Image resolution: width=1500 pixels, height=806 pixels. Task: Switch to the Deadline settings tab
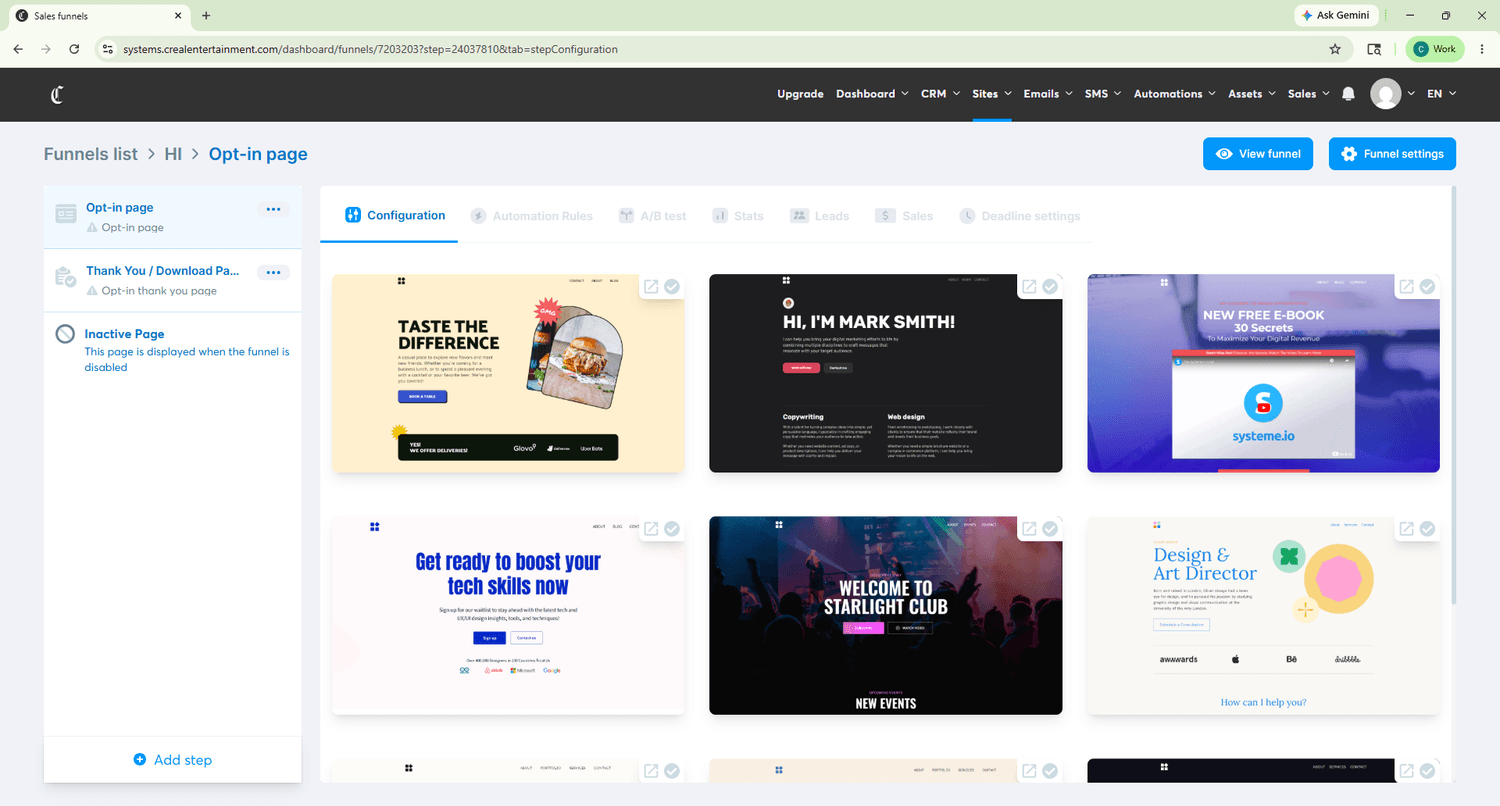pyautogui.click(x=1020, y=216)
